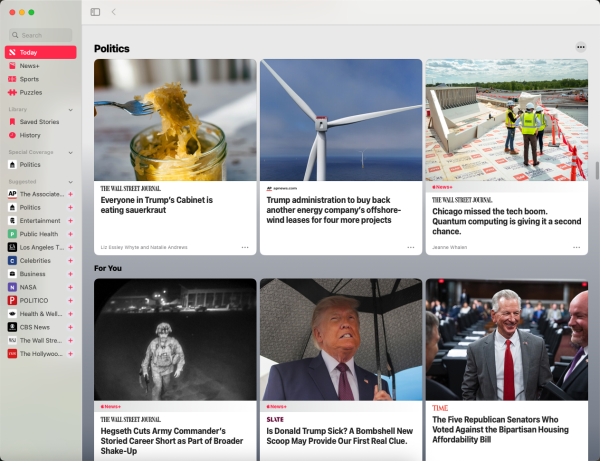The height and width of the screenshot is (461, 600).
Task: Read the Five Republican Senators TIME article
Action: pos(500,430)
